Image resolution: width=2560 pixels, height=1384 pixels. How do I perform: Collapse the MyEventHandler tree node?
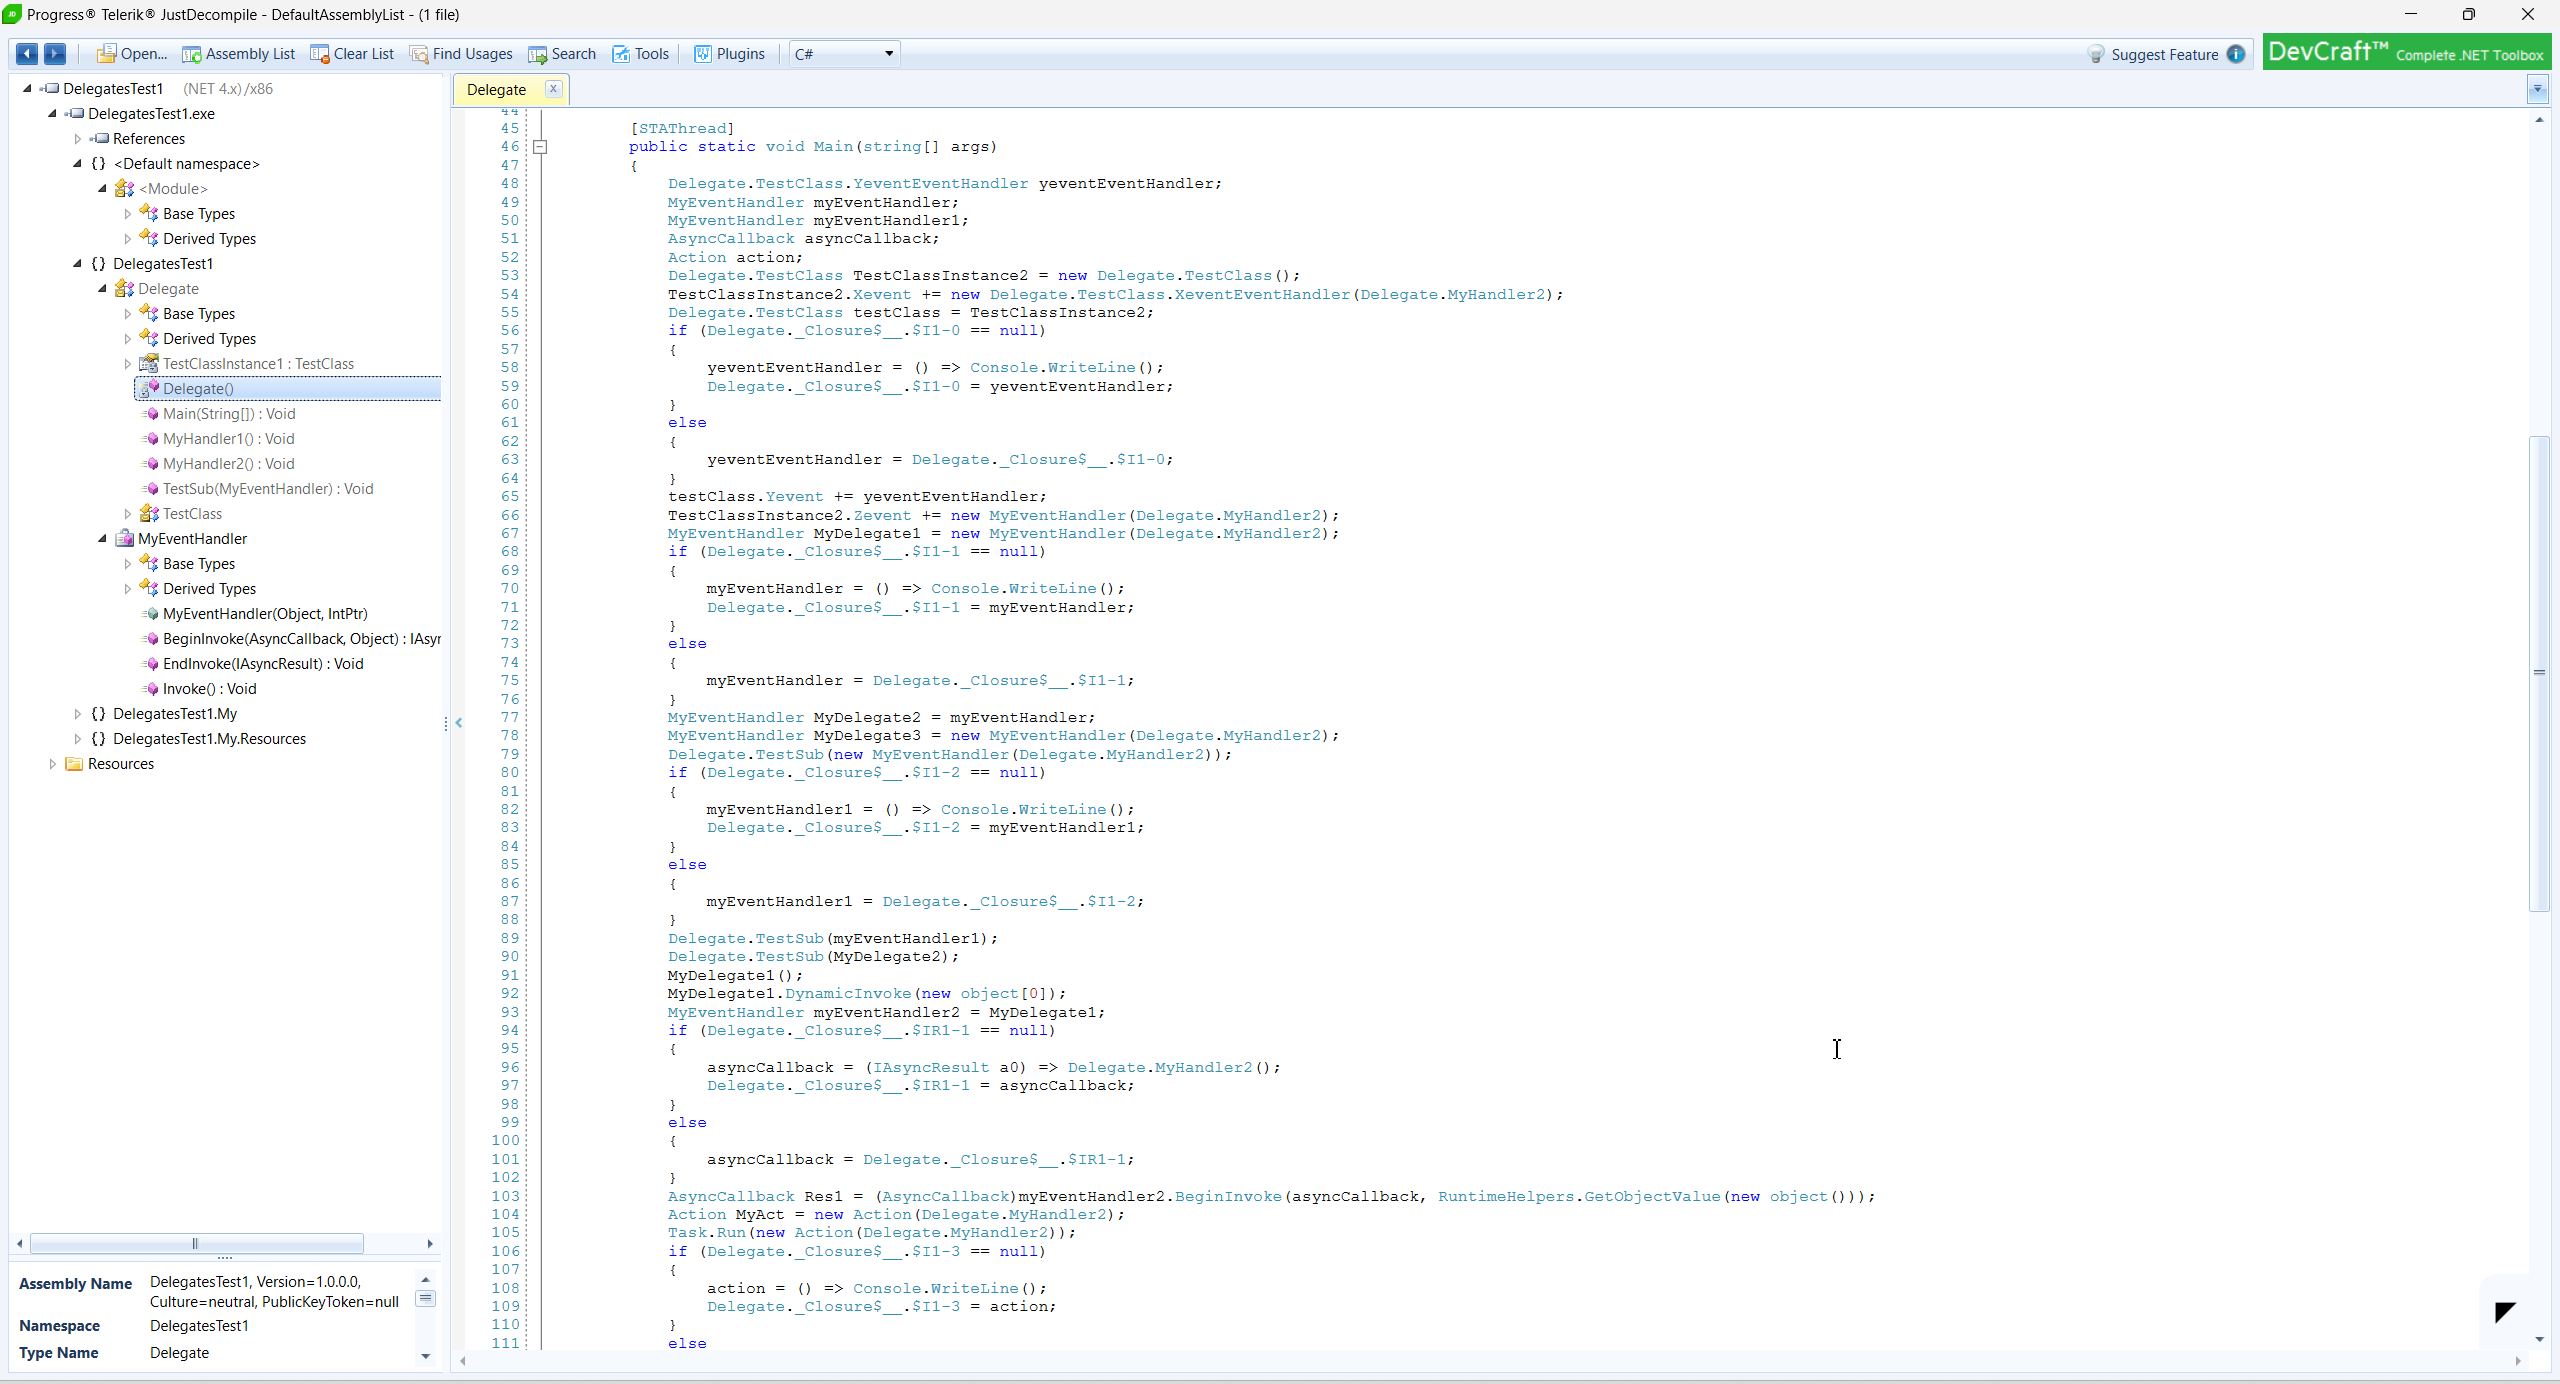(x=102, y=539)
